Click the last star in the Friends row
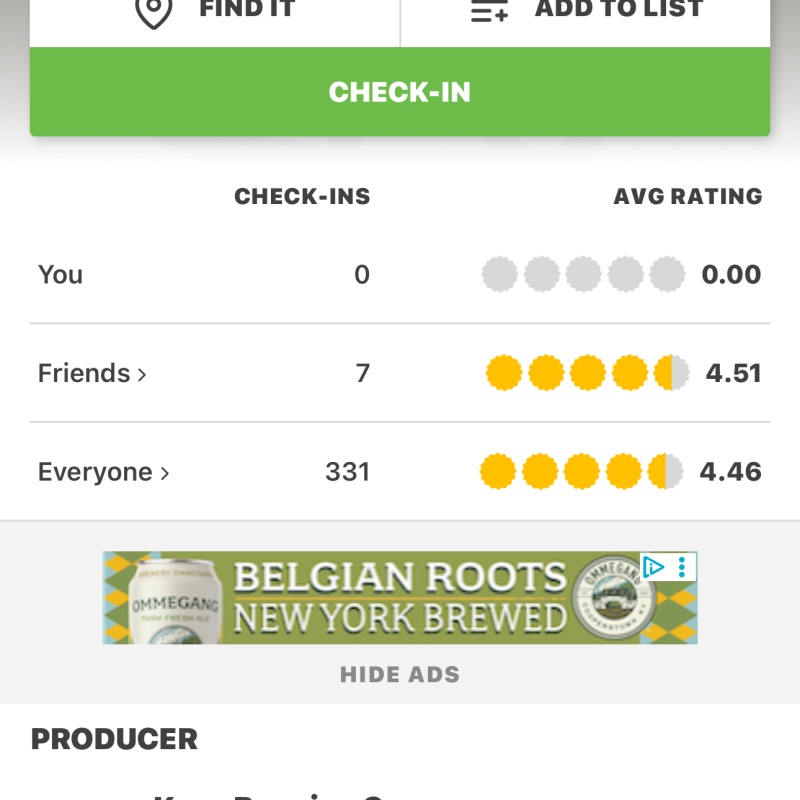 [671, 372]
